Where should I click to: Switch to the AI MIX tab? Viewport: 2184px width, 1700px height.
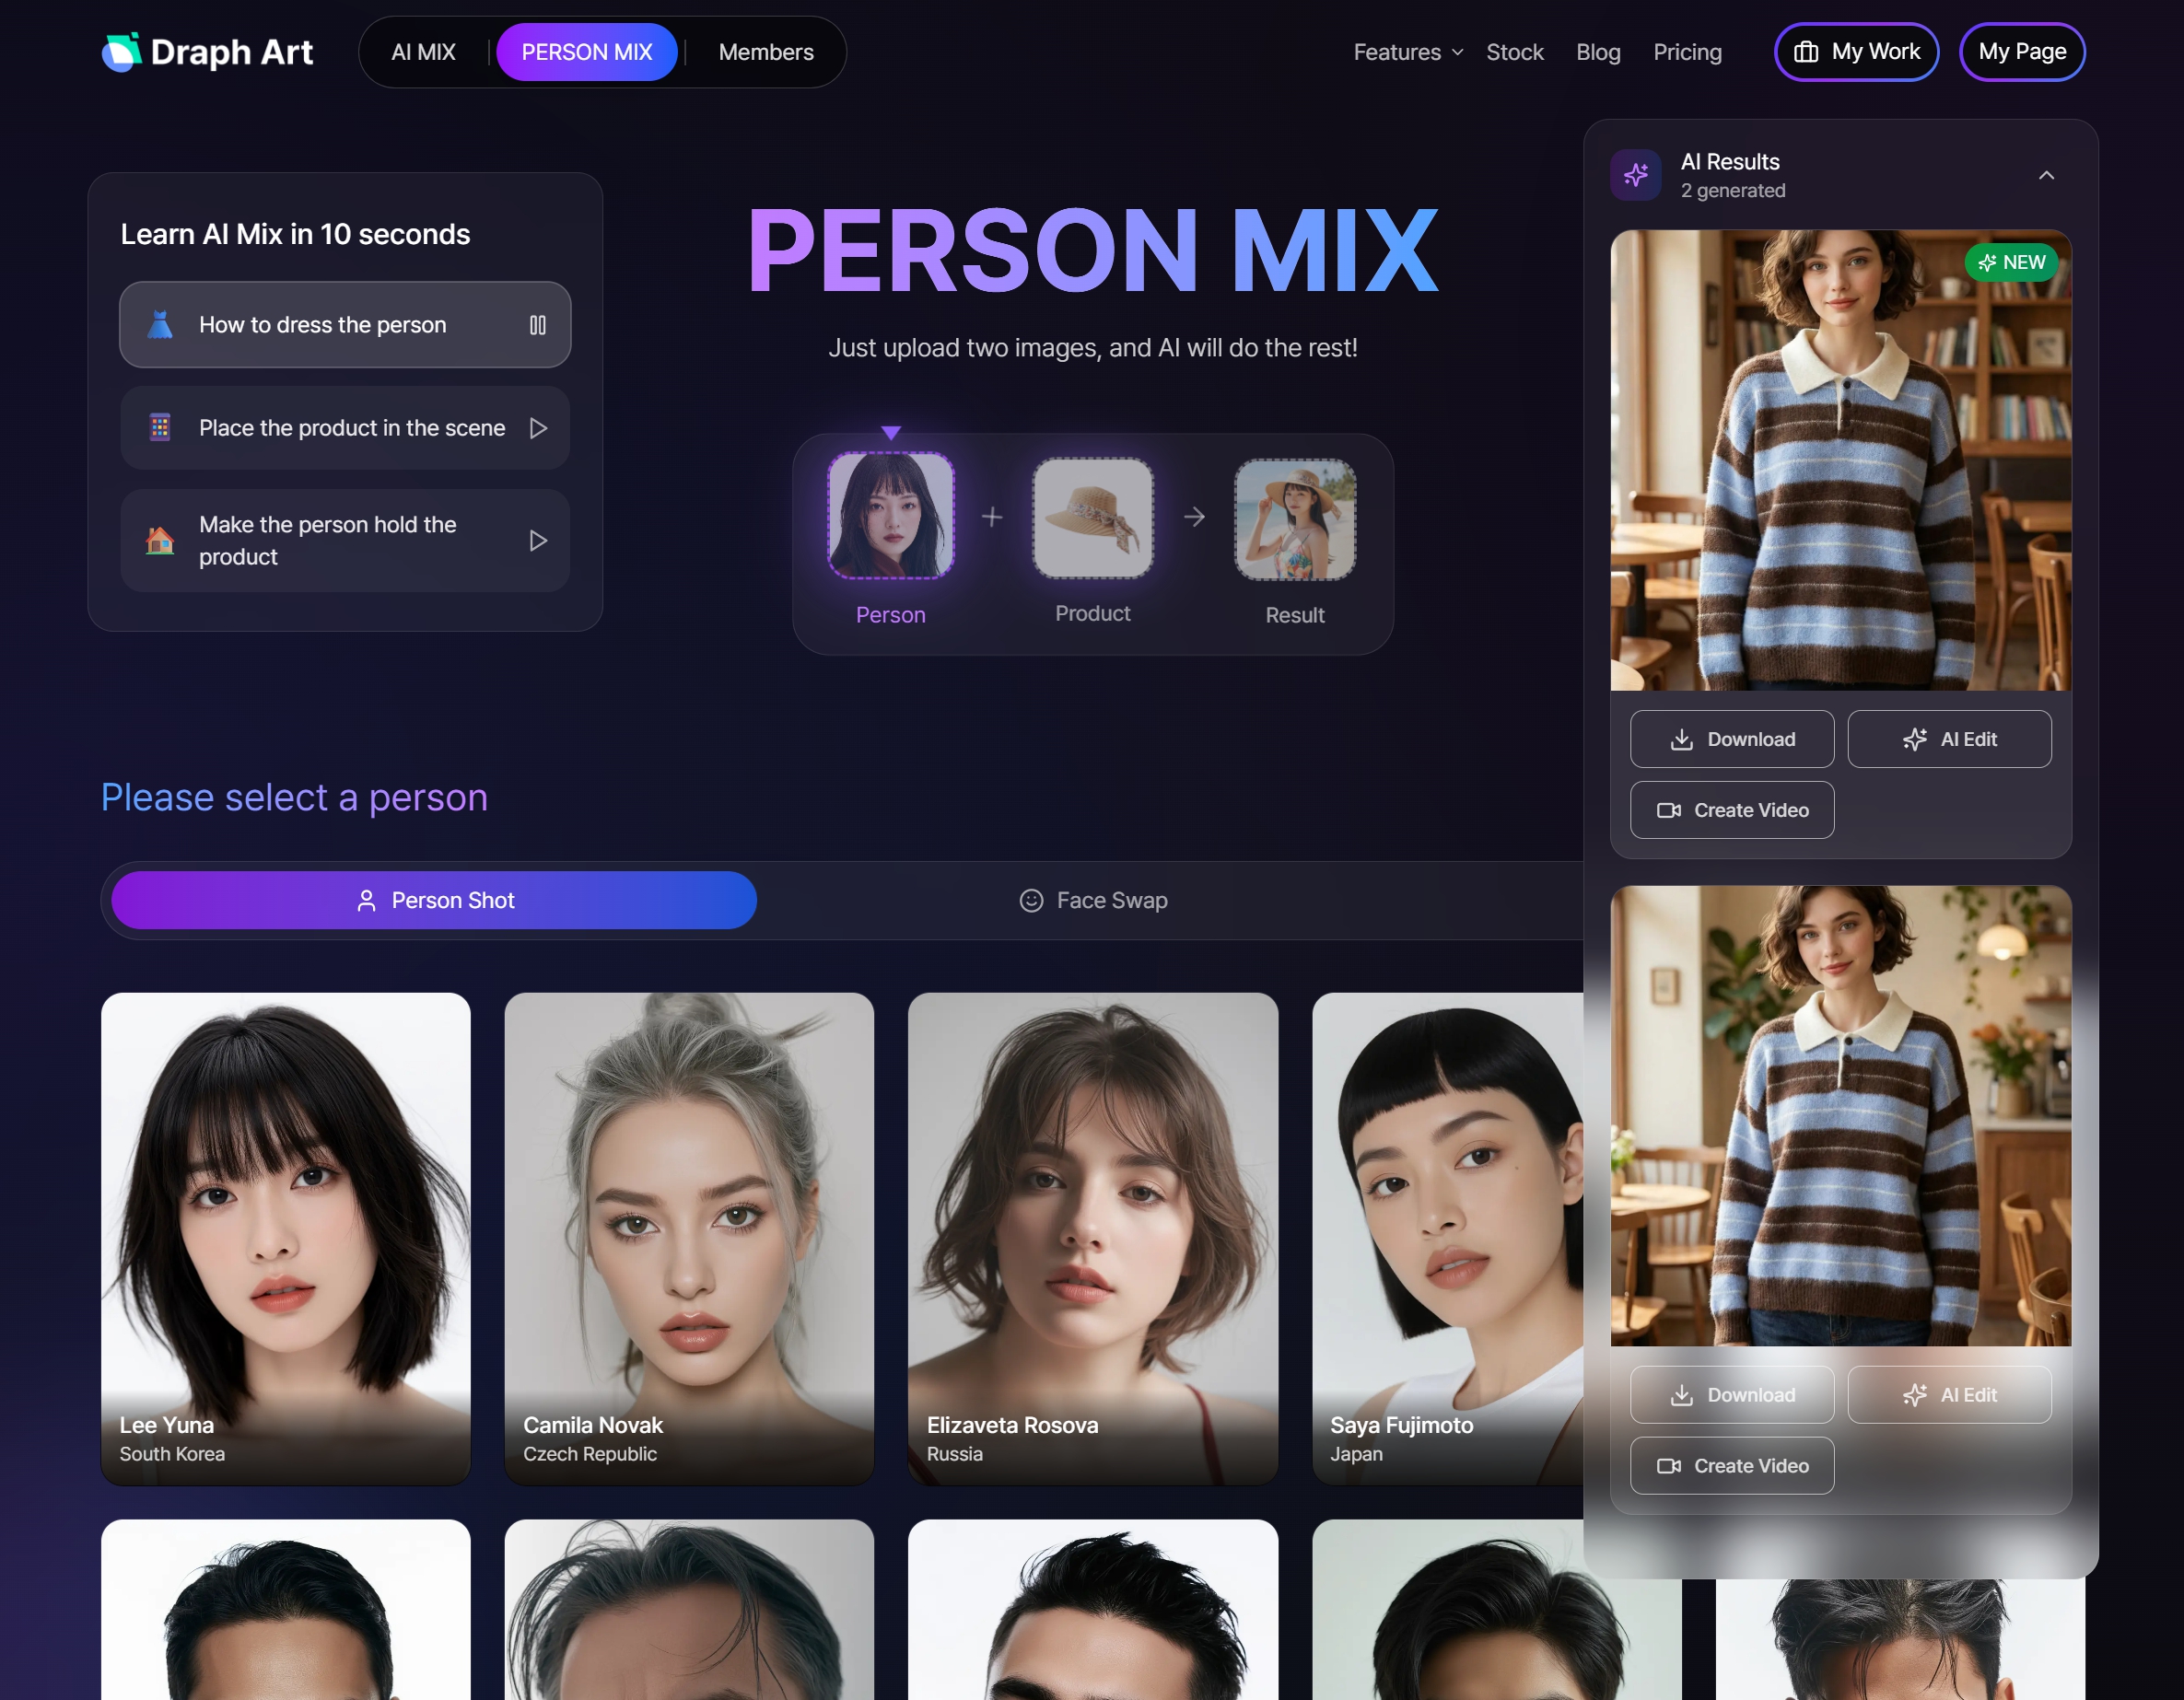tap(423, 52)
